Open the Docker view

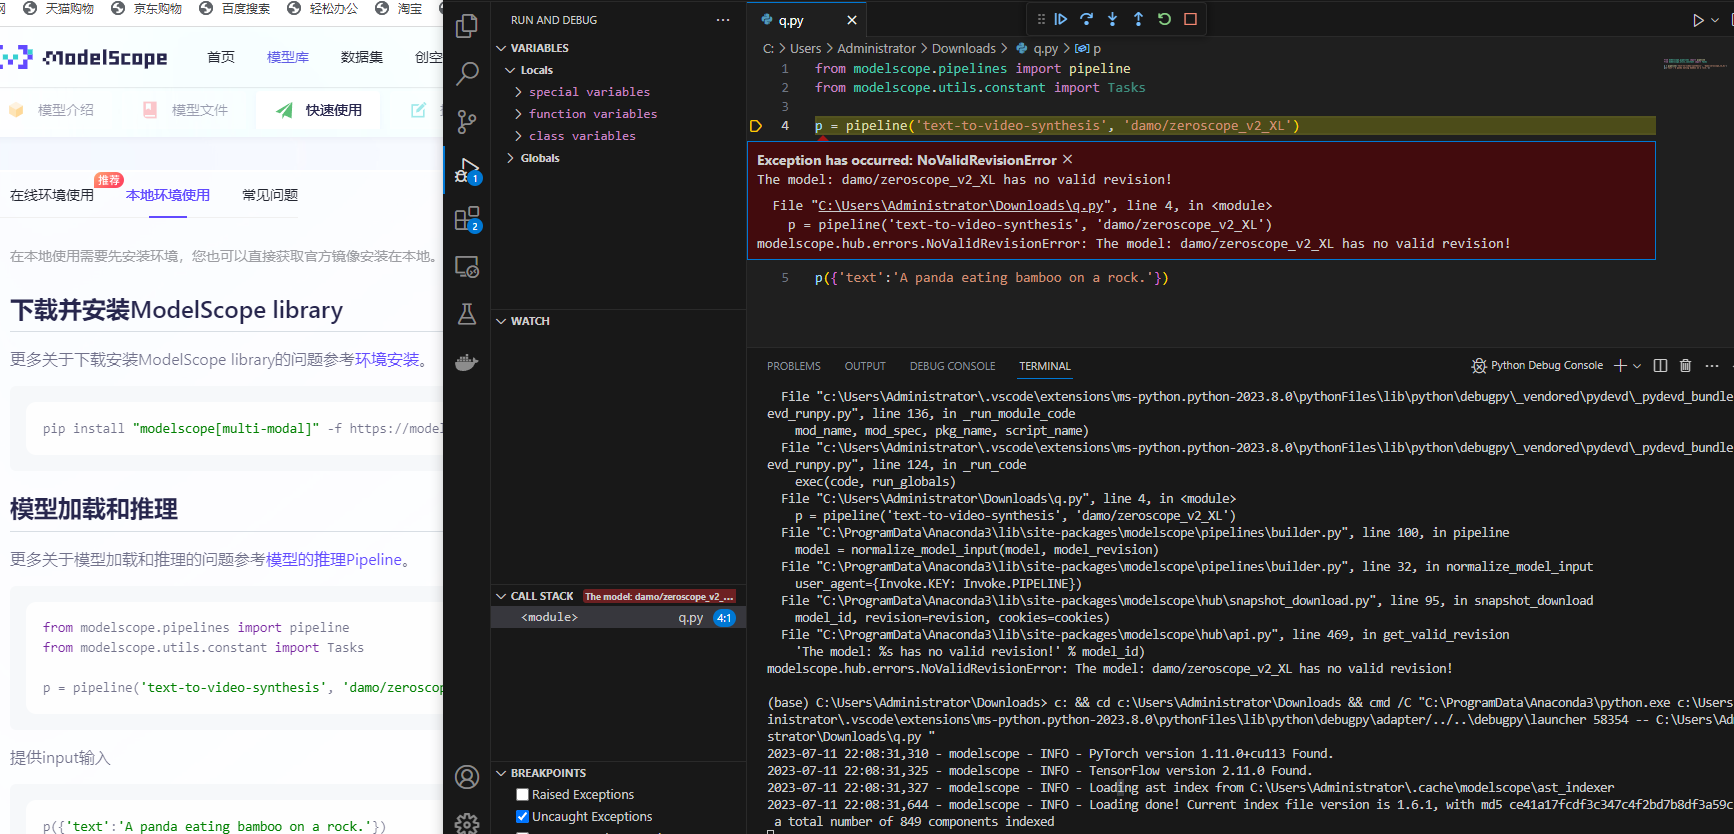(467, 362)
